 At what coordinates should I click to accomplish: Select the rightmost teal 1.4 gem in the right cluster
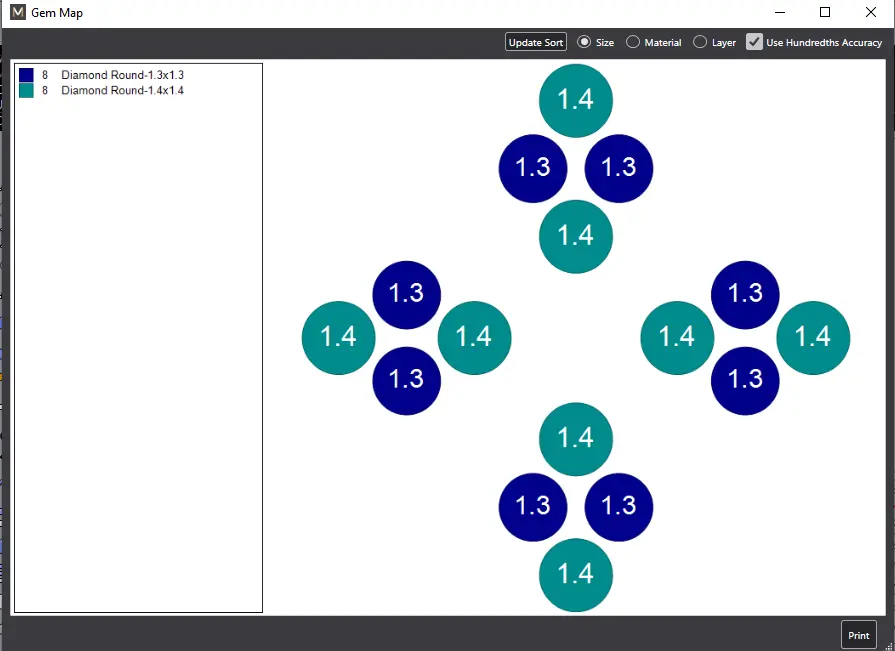(x=812, y=338)
